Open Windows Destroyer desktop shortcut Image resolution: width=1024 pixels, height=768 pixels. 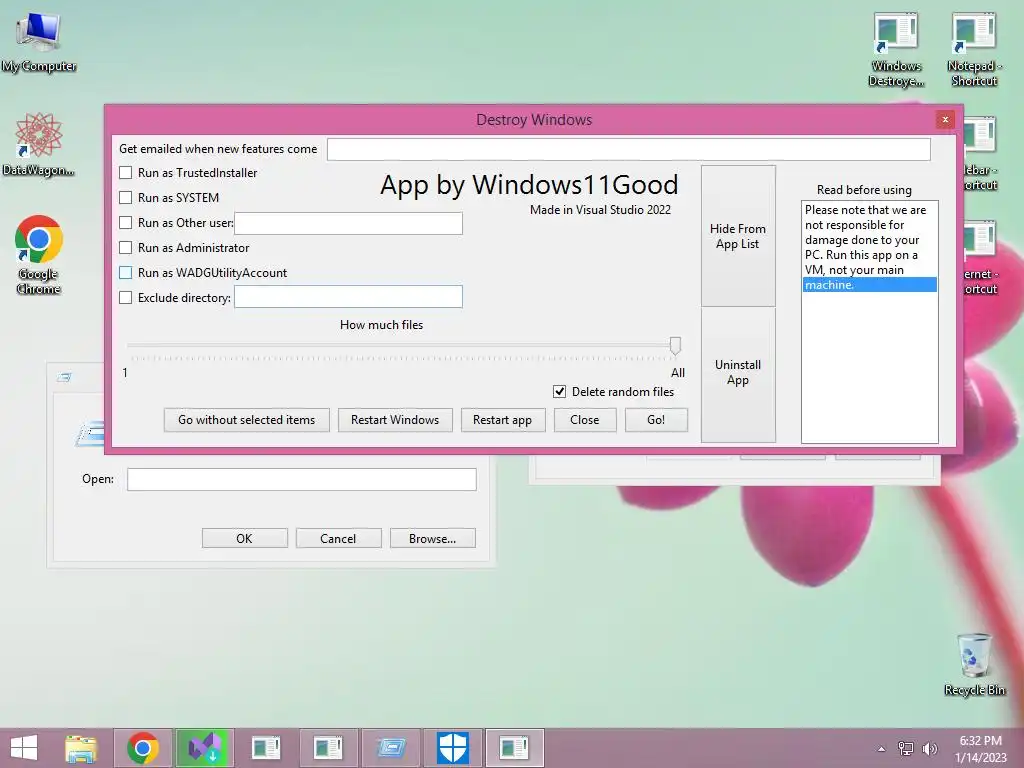896,50
